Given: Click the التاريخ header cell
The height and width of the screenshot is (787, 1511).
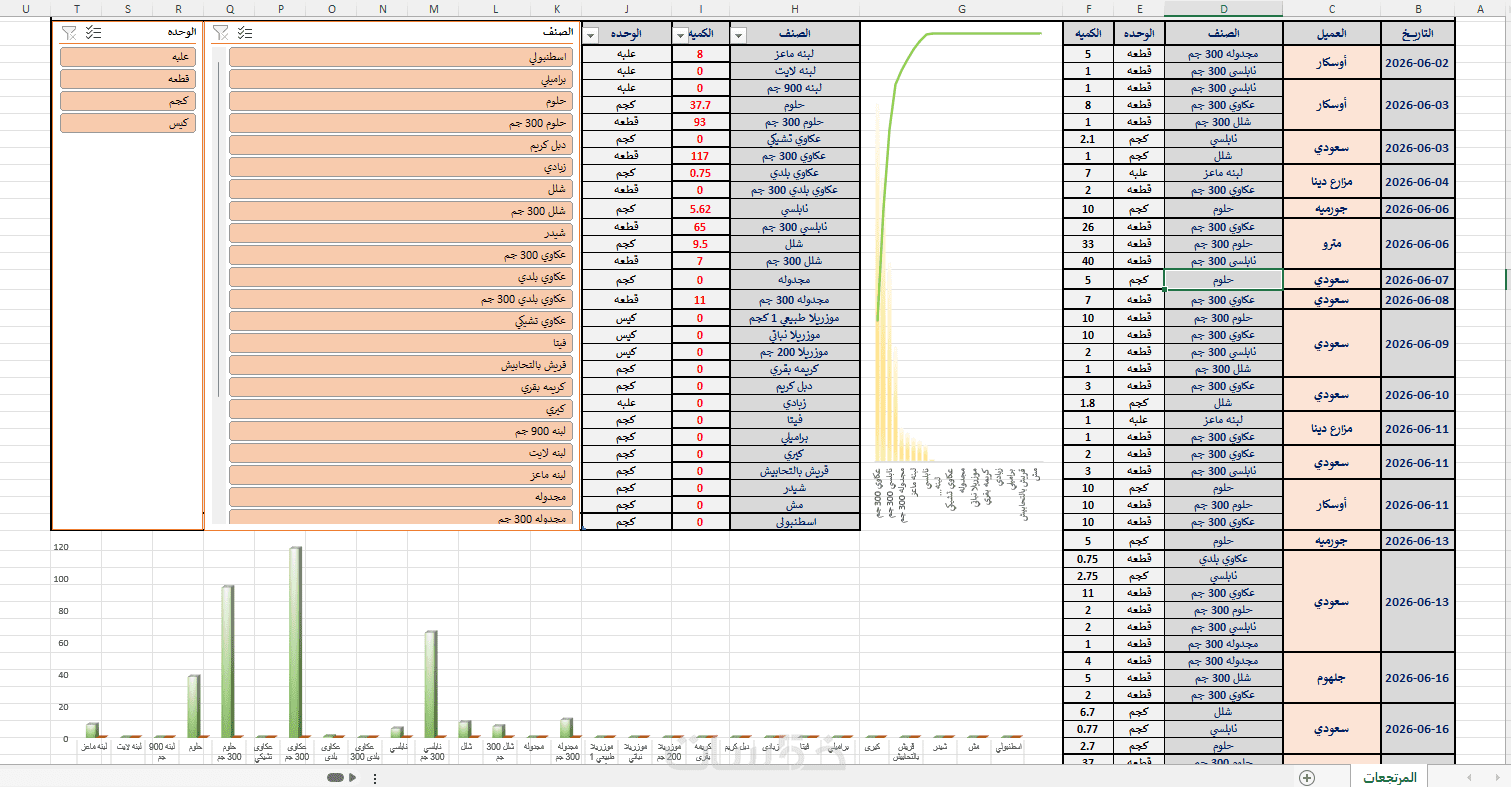Looking at the screenshot, I should [1419, 33].
